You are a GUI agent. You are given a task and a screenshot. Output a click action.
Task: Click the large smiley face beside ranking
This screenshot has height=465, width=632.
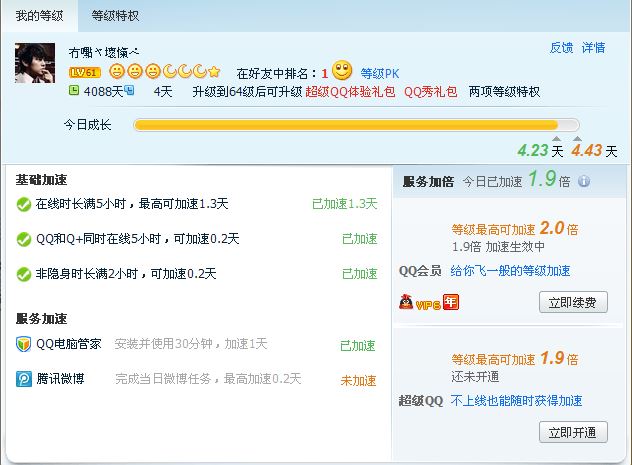[342, 70]
